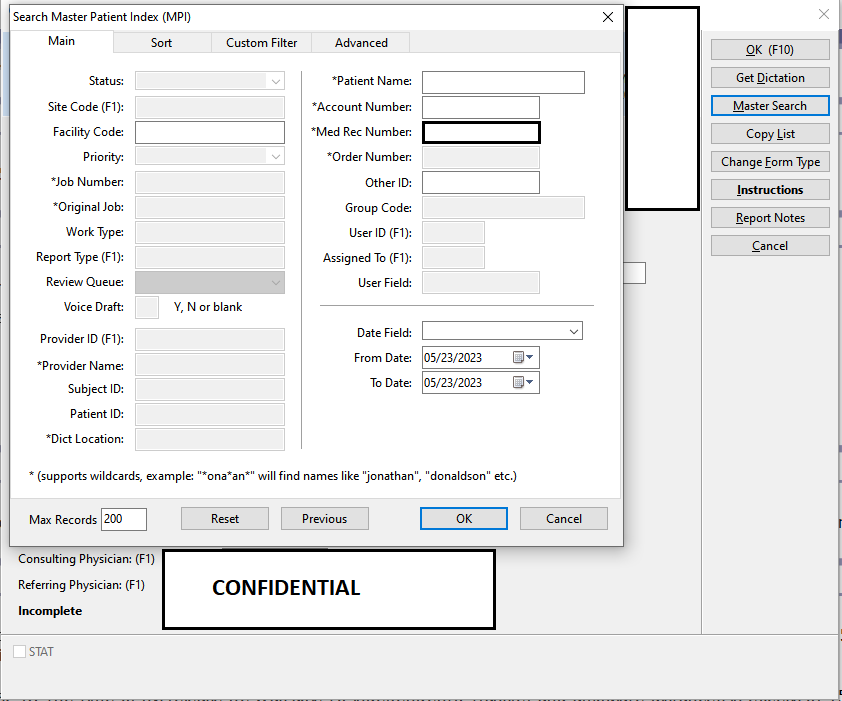The image size is (842, 701).
Task: Click the Max Records field showing 200
Action: pyautogui.click(x=124, y=519)
